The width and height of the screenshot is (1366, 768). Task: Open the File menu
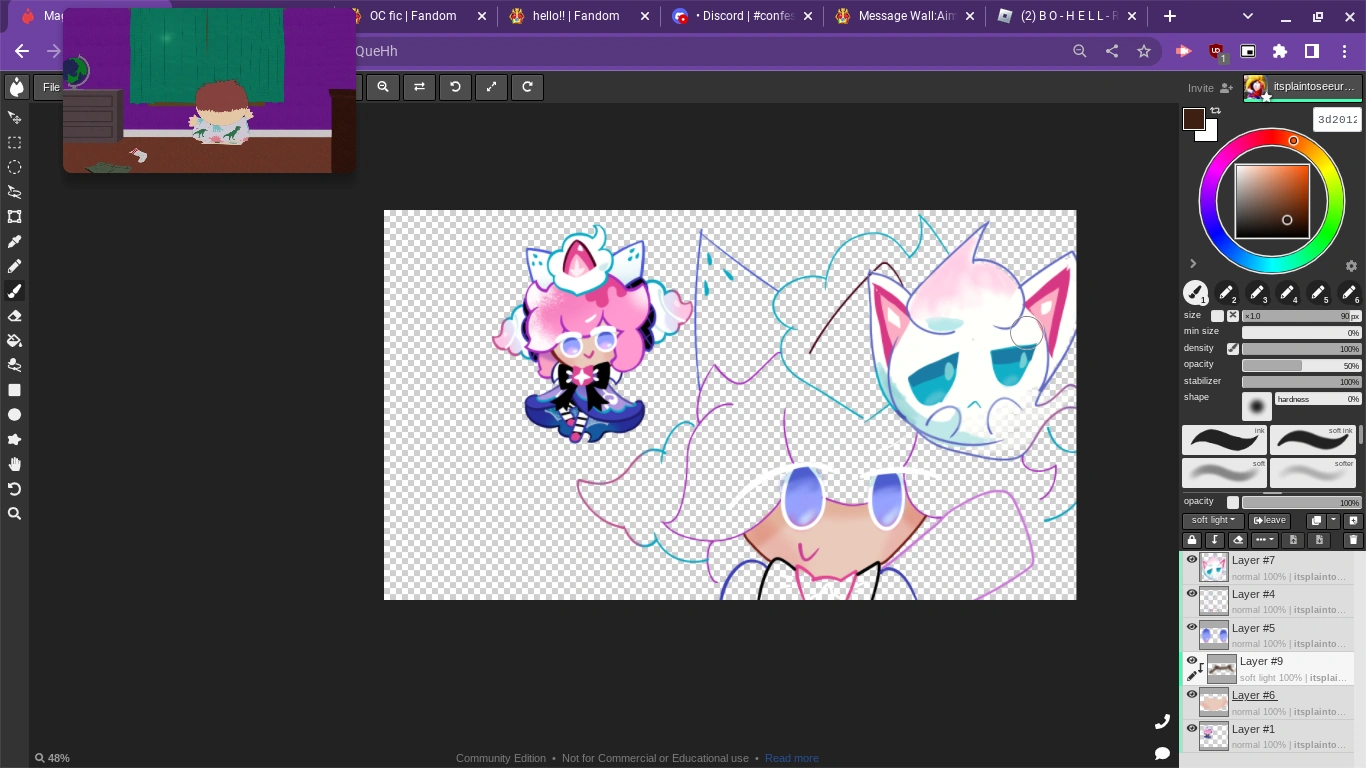pos(50,87)
